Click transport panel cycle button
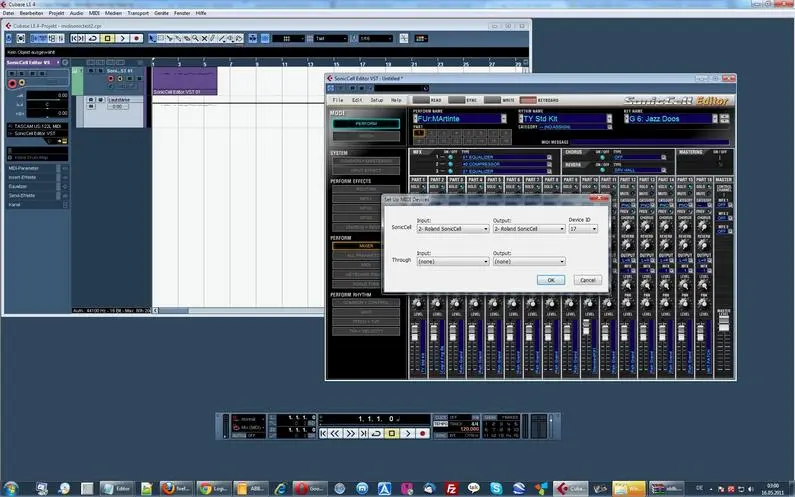The image size is (795, 497). (x=376, y=434)
